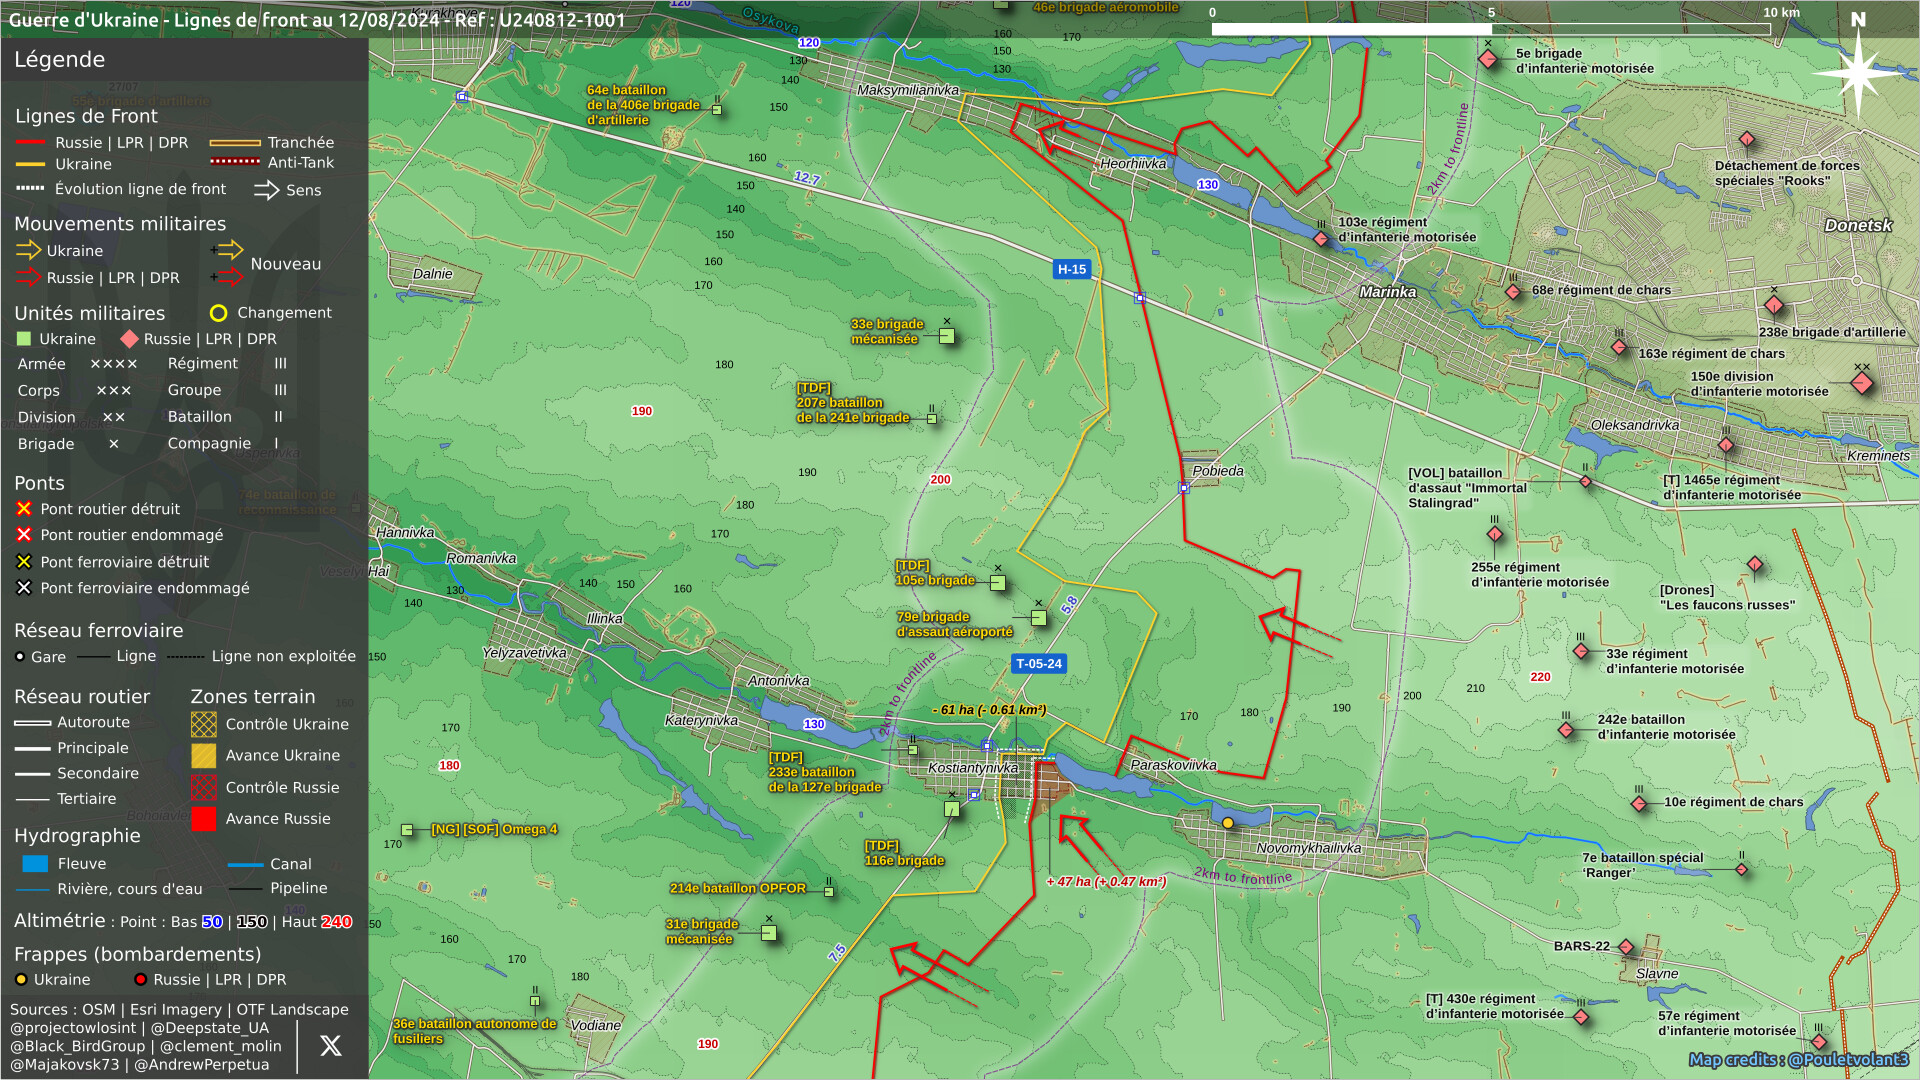The width and height of the screenshot is (1920, 1080).
Task: Click the Map credits @Pouletvolant3 link
Action: 1797,1060
